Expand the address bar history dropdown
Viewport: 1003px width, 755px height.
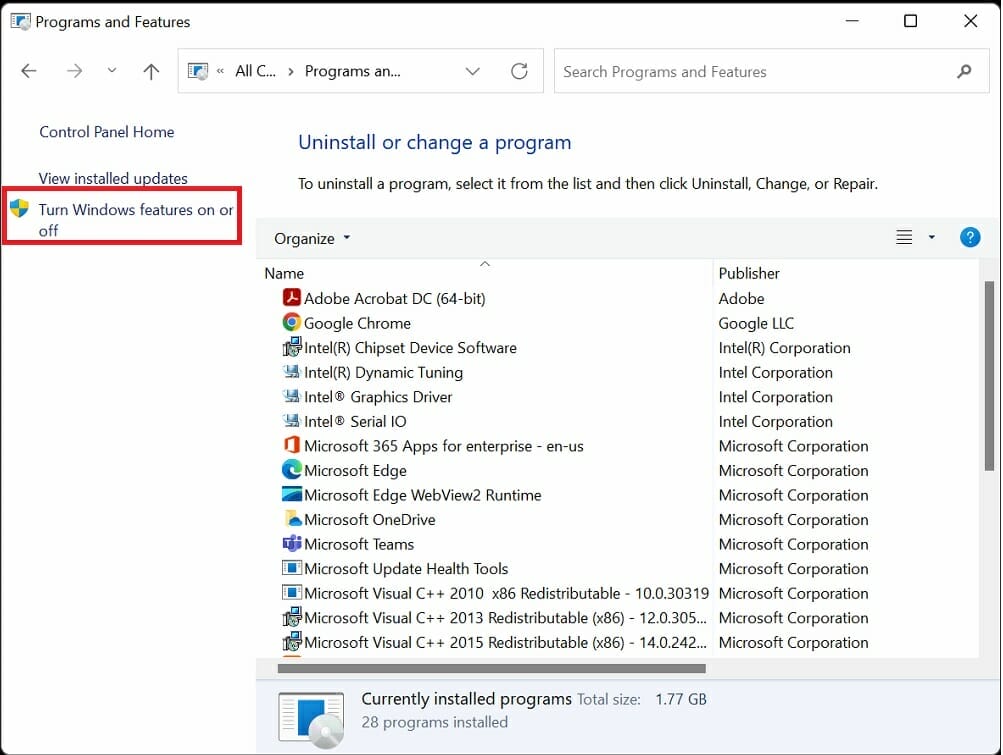click(472, 71)
